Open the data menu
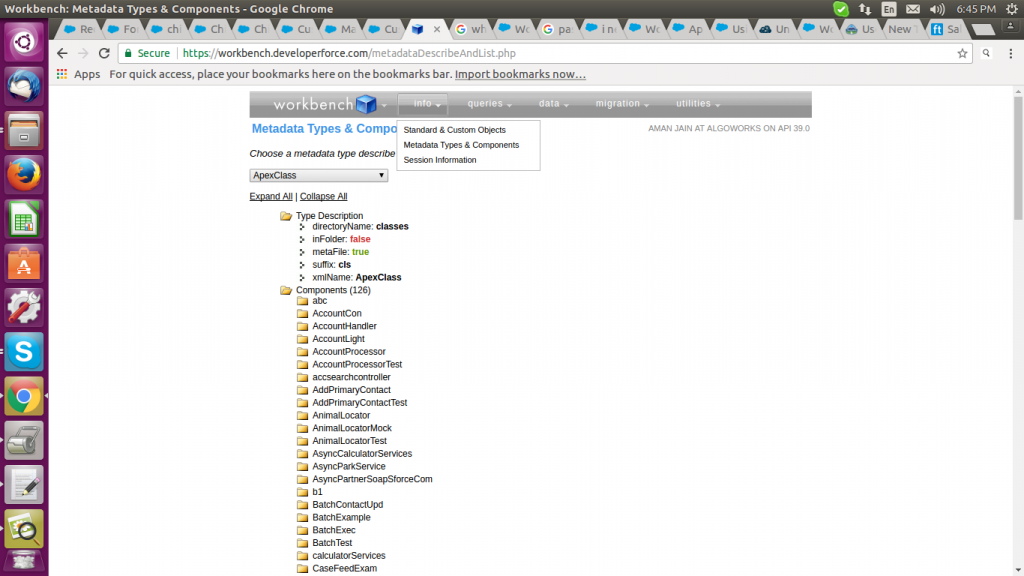 pos(553,104)
